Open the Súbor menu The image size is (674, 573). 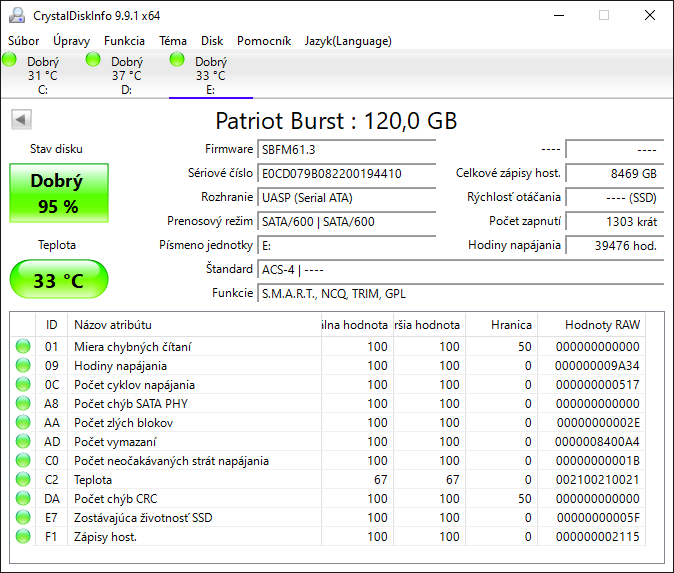click(24, 41)
